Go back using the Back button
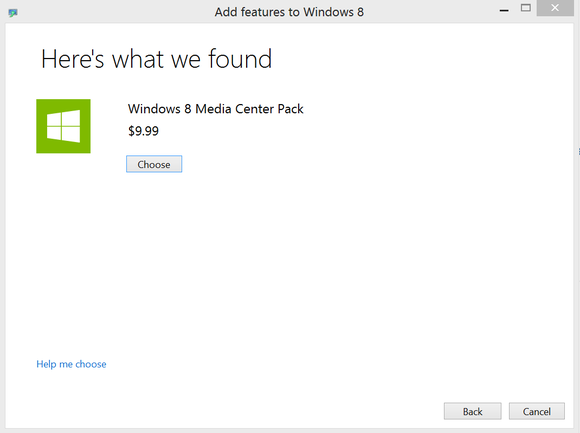The width and height of the screenshot is (580, 433). 472,411
